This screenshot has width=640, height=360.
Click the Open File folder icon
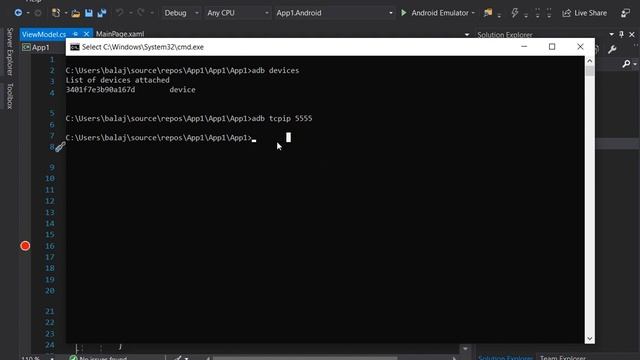coord(76,13)
